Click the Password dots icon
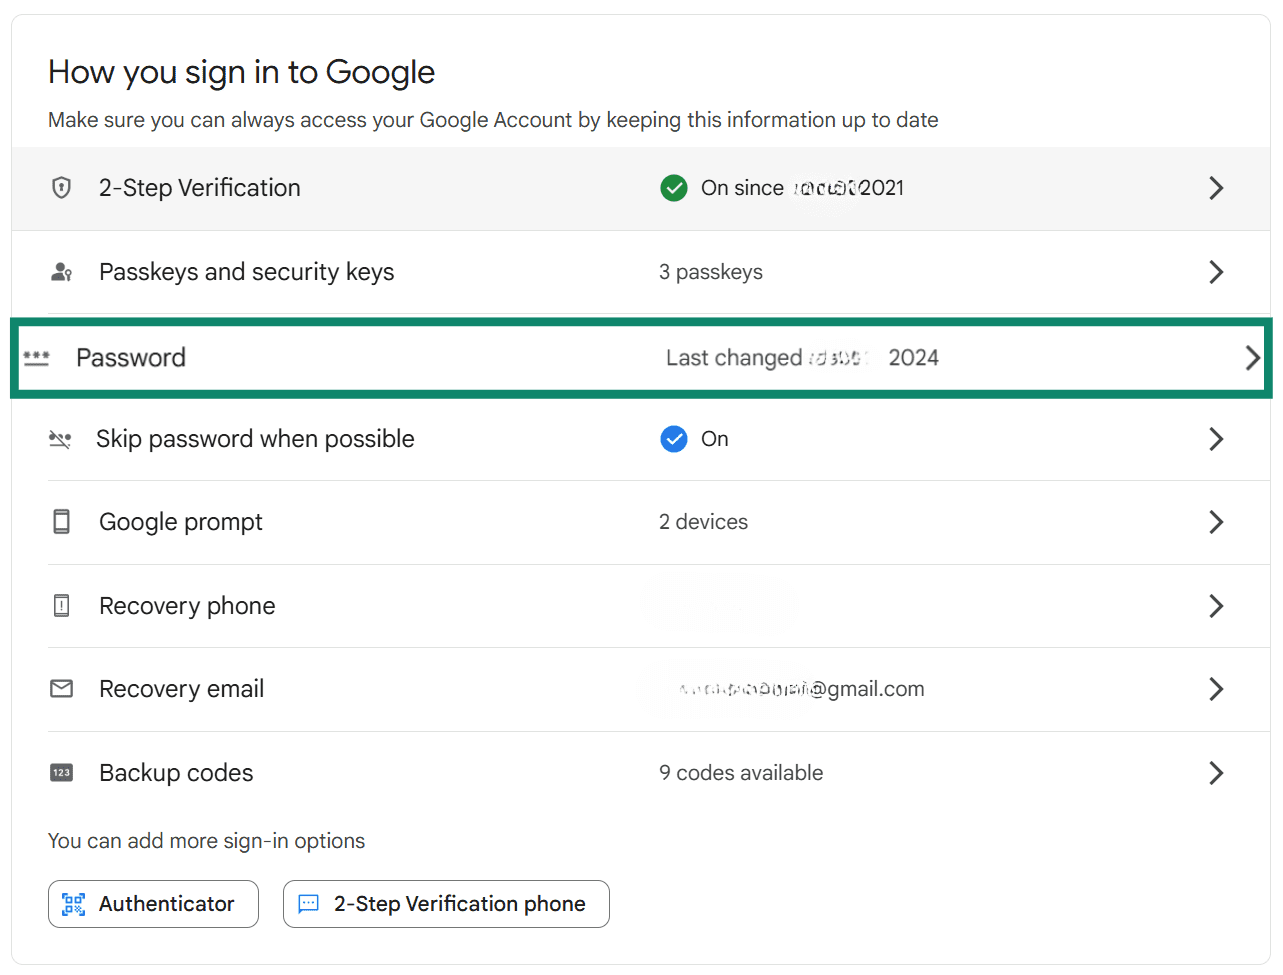The image size is (1283, 975). pyautogui.click(x=36, y=357)
